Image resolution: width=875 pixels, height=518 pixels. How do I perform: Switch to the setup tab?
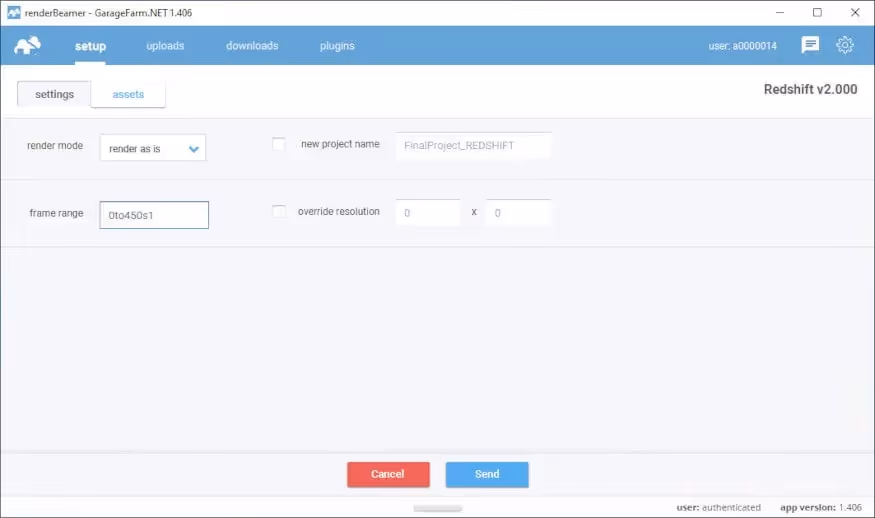click(x=90, y=46)
